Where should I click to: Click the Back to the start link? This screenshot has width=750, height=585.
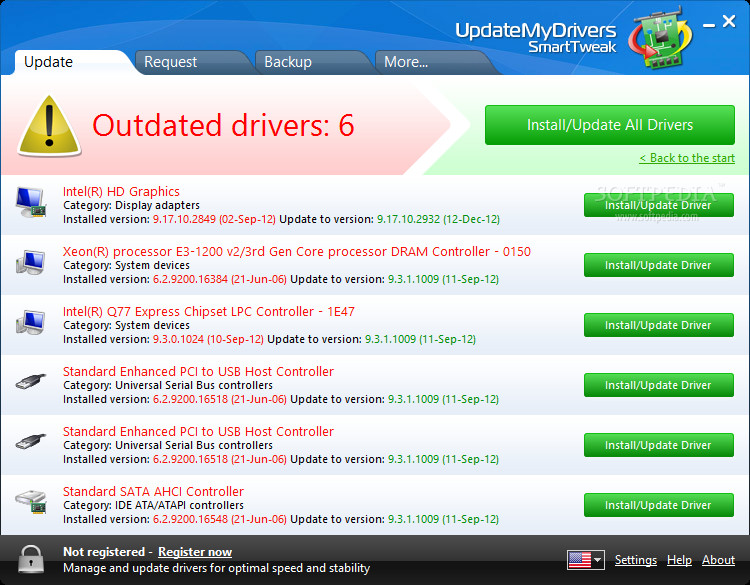click(x=687, y=158)
